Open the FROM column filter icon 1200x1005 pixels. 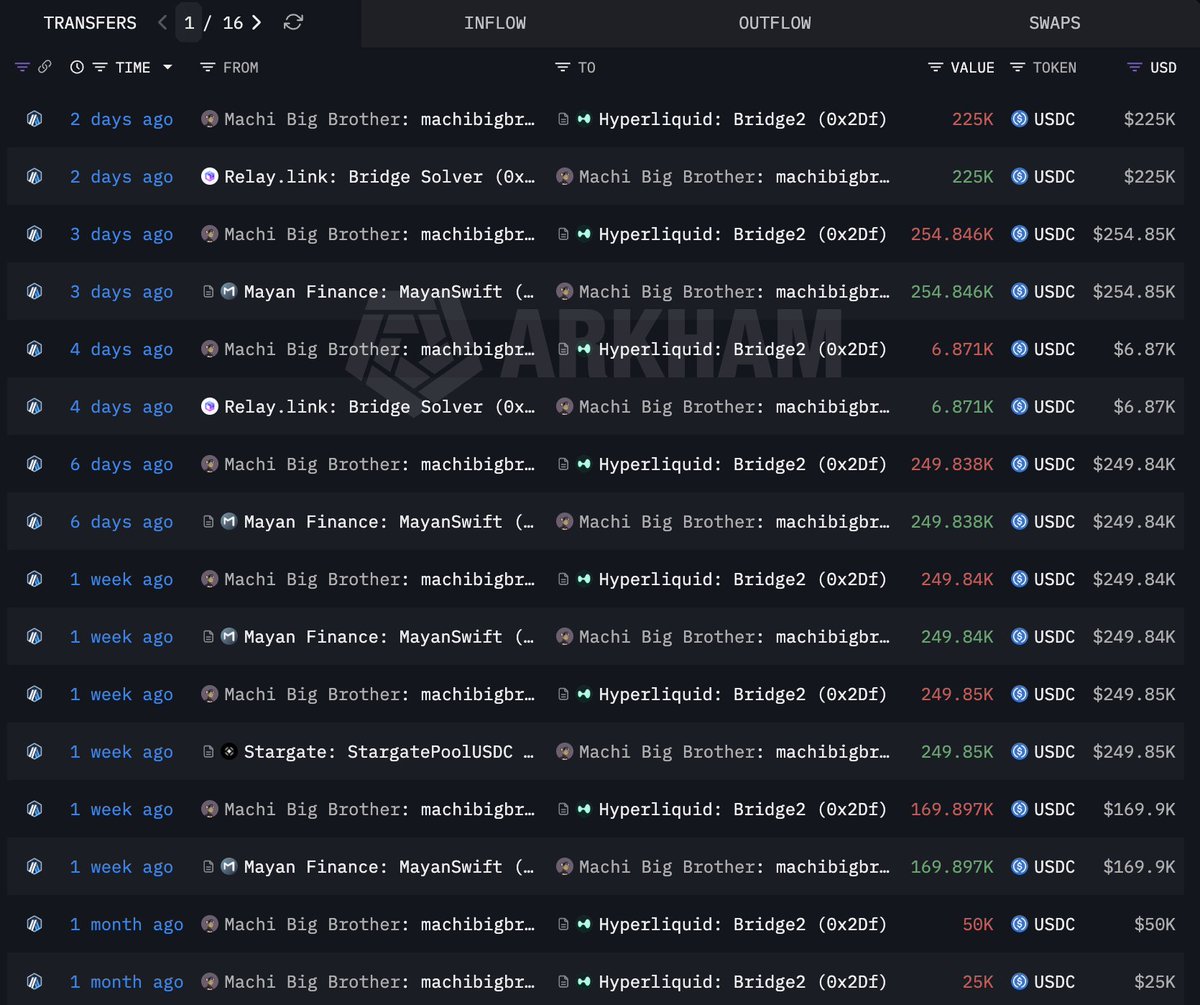coord(208,67)
